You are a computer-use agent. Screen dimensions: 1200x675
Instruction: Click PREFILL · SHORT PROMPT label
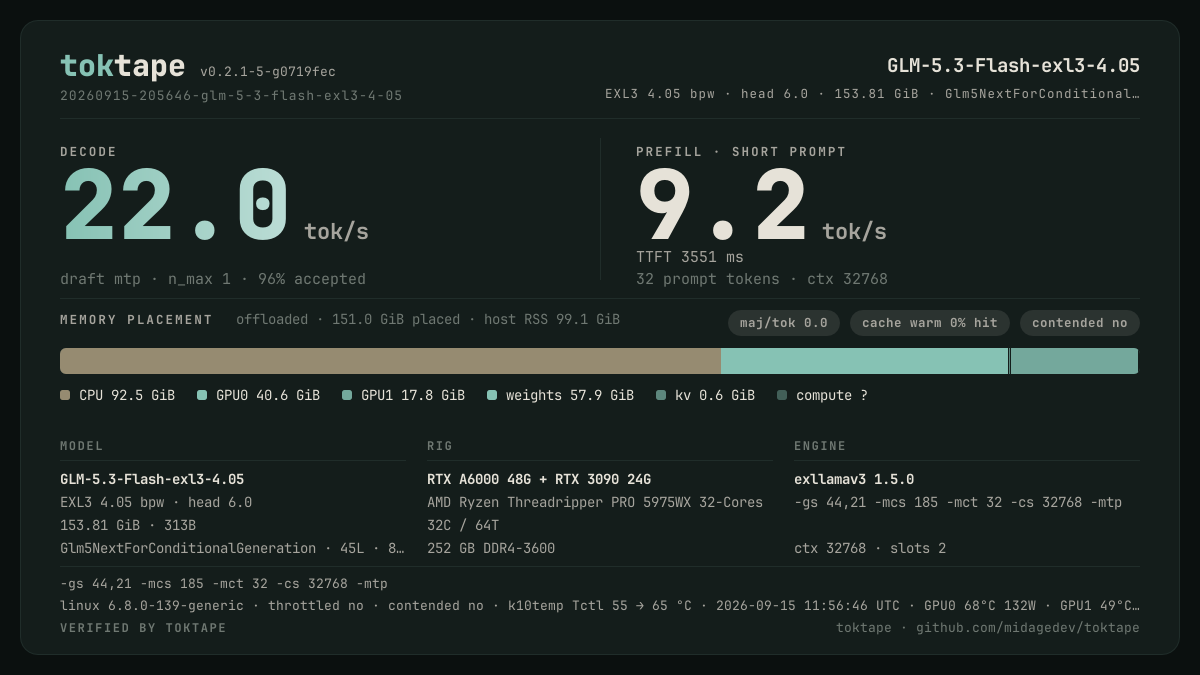coord(741,152)
